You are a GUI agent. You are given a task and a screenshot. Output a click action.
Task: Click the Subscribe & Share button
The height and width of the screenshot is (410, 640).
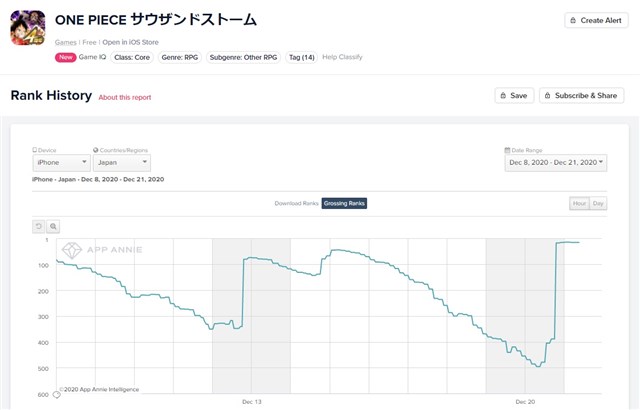(581, 96)
